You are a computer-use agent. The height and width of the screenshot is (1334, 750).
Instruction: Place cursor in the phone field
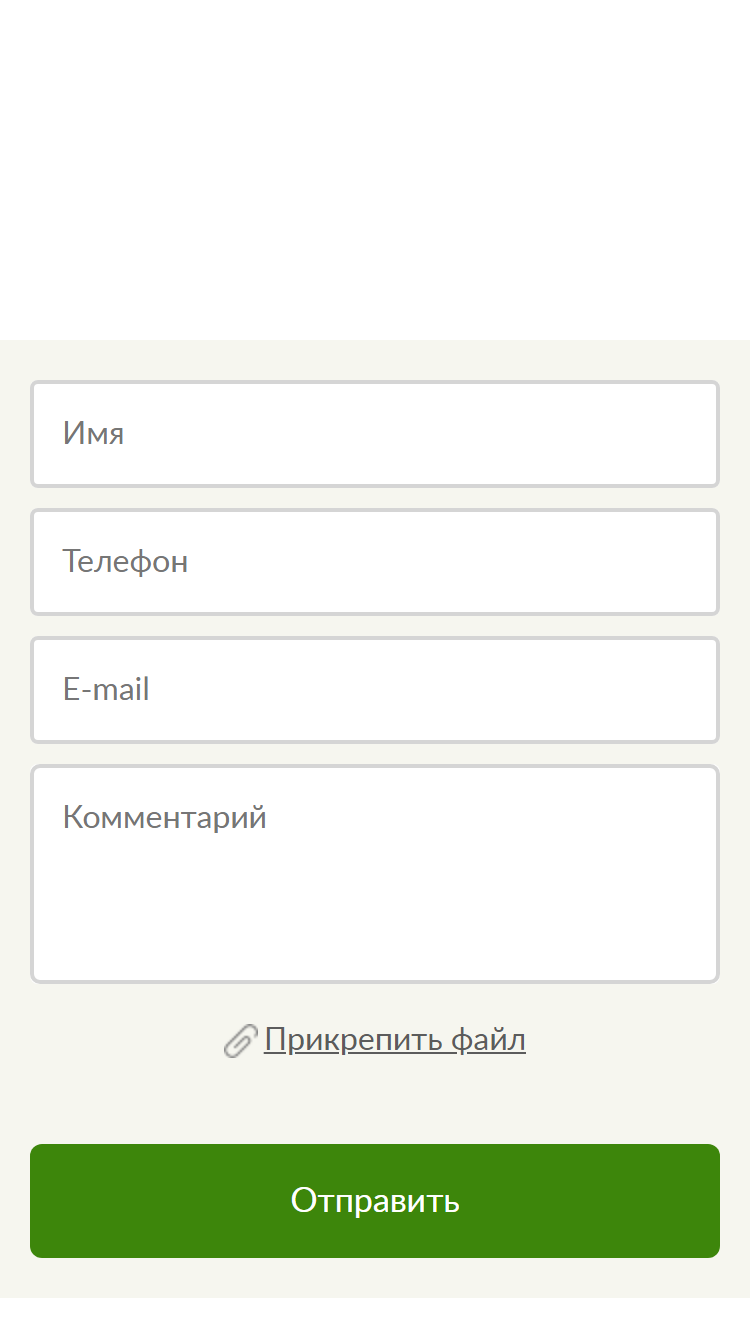(x=375, y=562)
